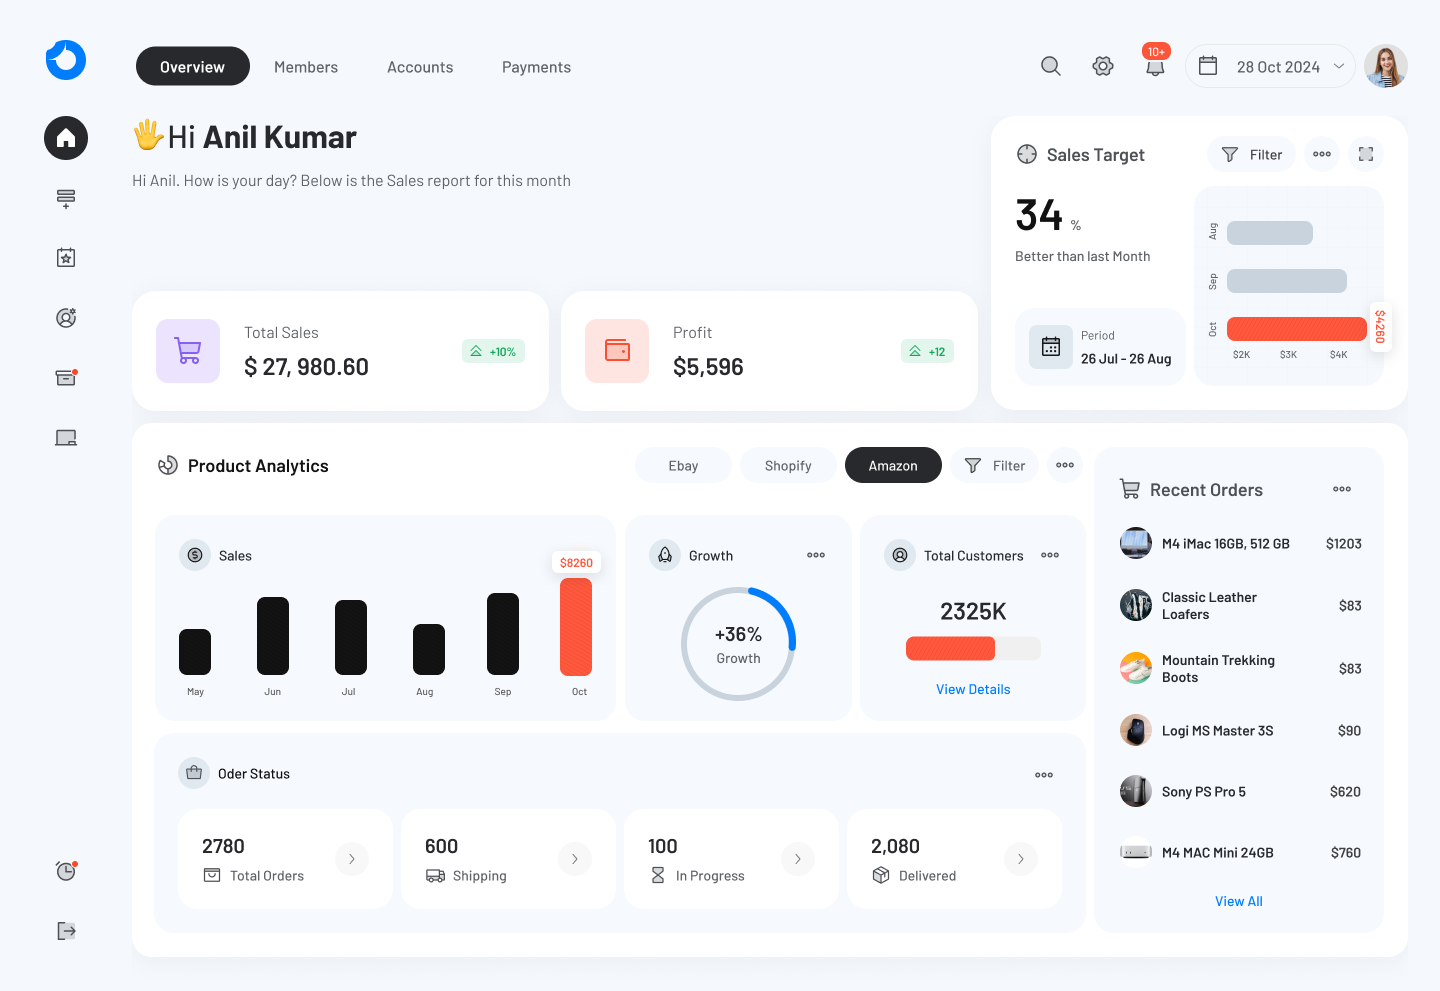Open the laptop sidebar icon

pos(66,438)
